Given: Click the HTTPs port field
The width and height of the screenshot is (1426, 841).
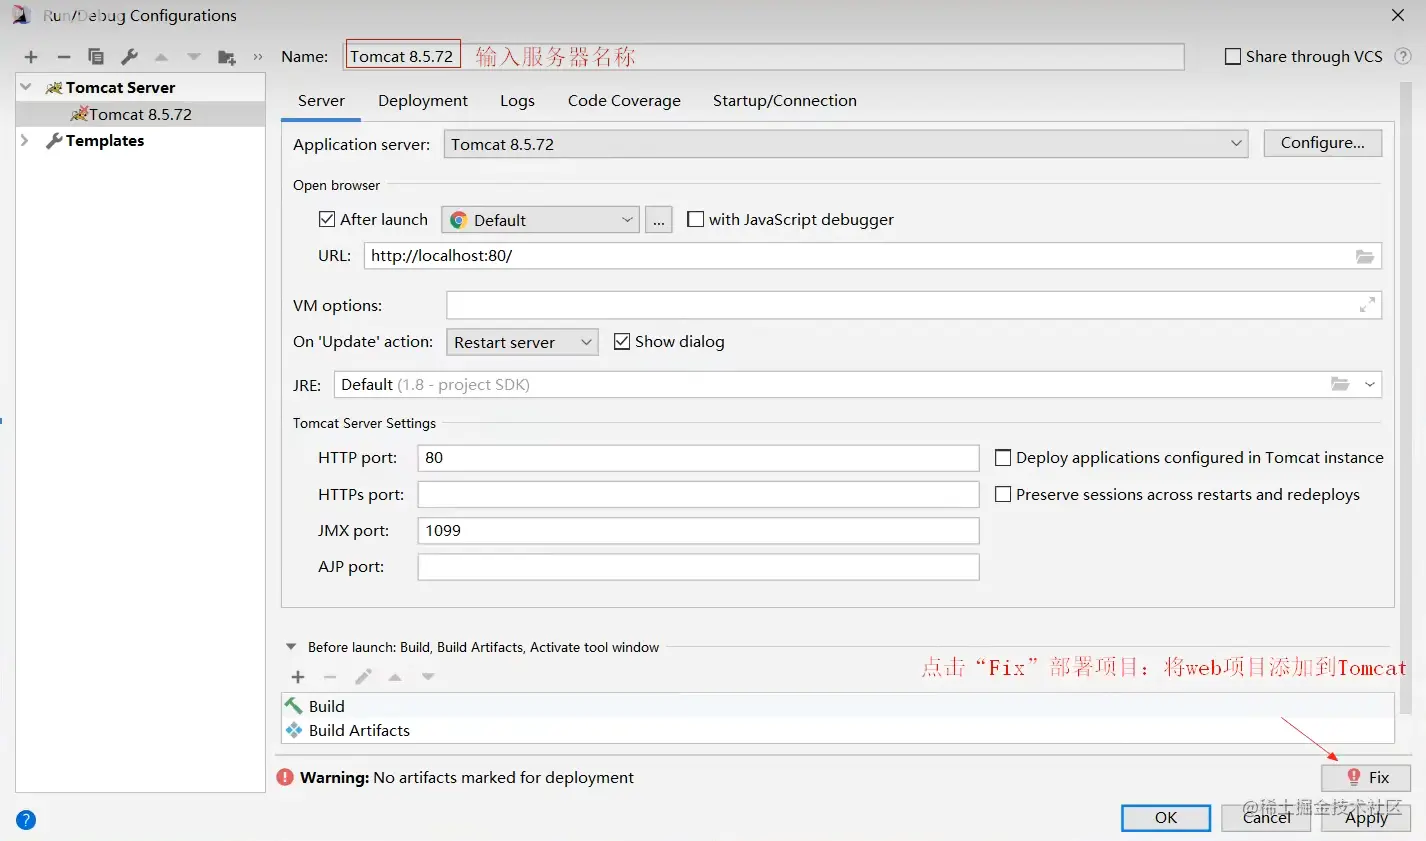Looking at the screenshot, I should [698, 494].
